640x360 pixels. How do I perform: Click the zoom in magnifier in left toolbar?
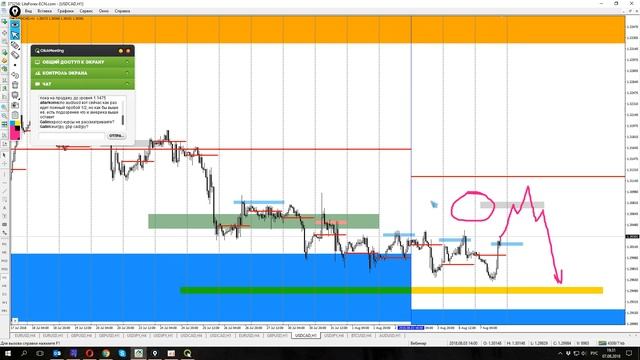coord(4,107)
